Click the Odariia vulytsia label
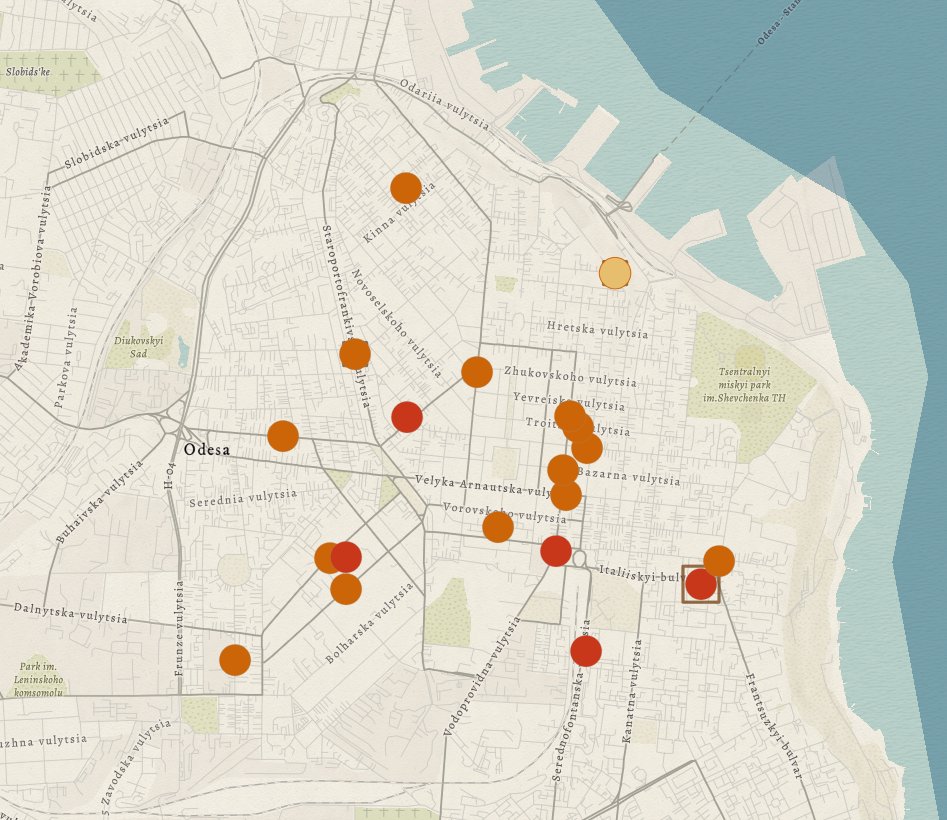The height and width of the screenshot is (820, 947). [x=445, y=103]
